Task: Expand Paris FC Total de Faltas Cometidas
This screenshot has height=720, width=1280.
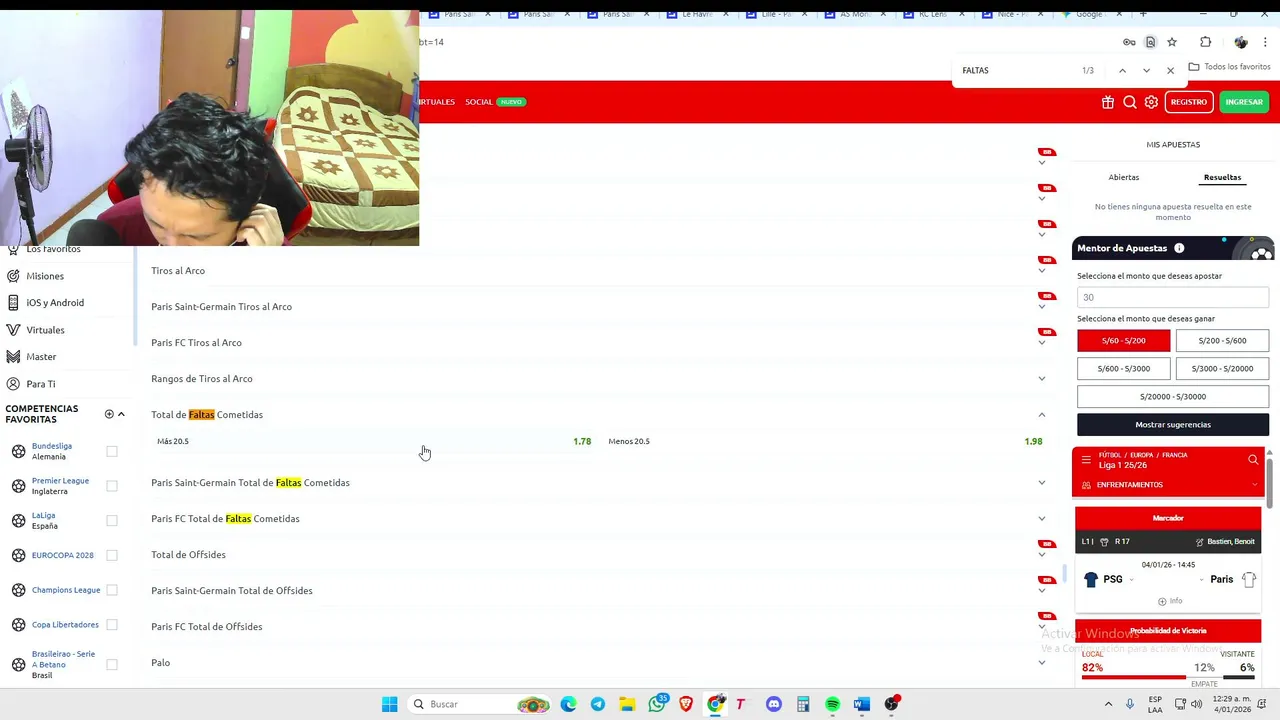Action: [x=1042, y=519]
